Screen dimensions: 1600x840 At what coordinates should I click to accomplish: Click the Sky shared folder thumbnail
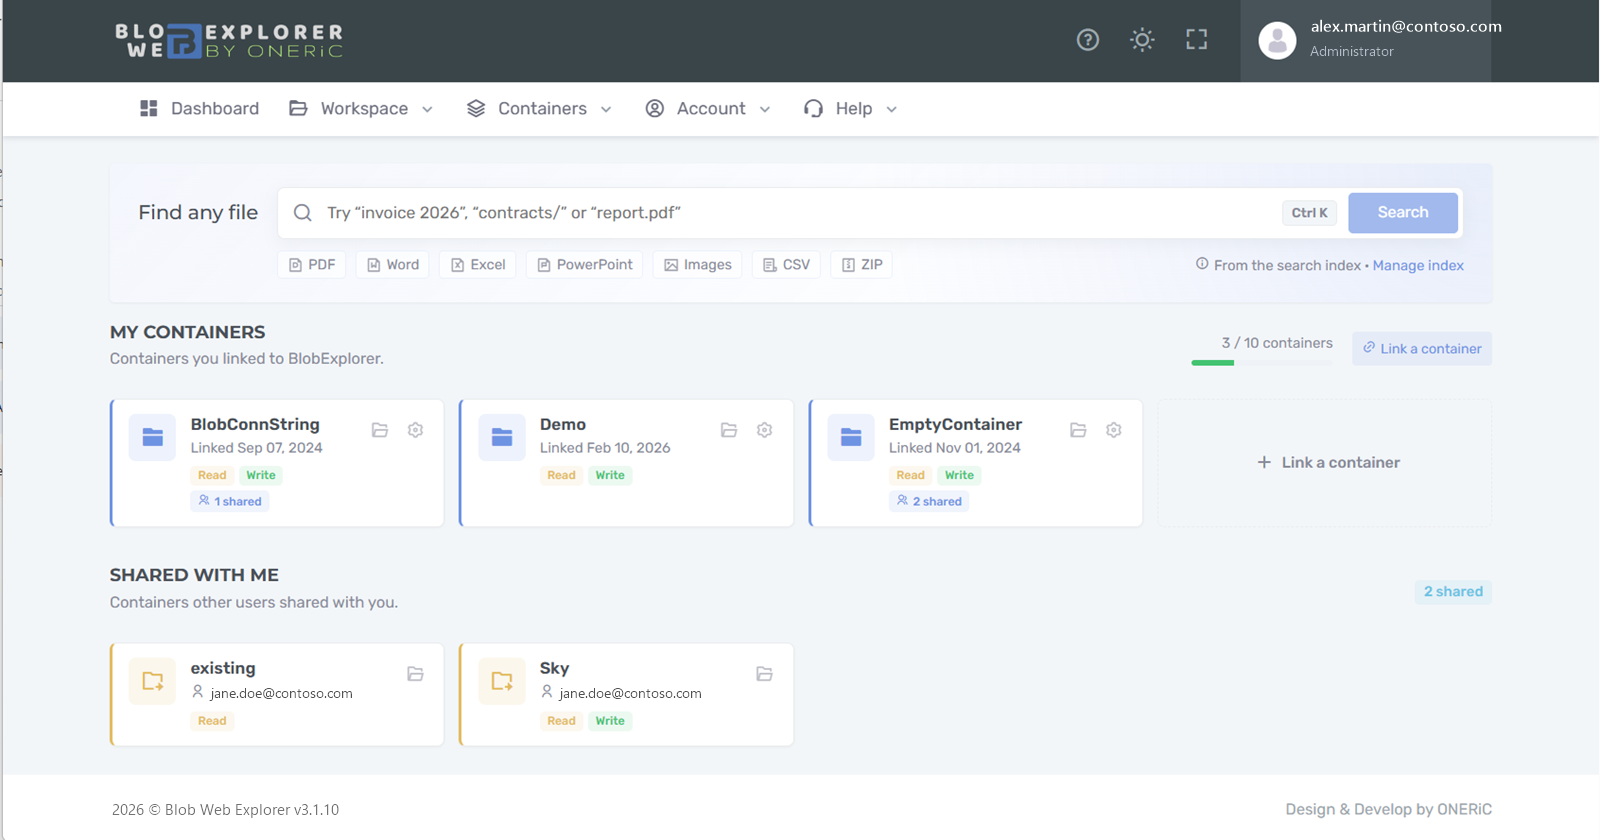(x=502, y=681)
